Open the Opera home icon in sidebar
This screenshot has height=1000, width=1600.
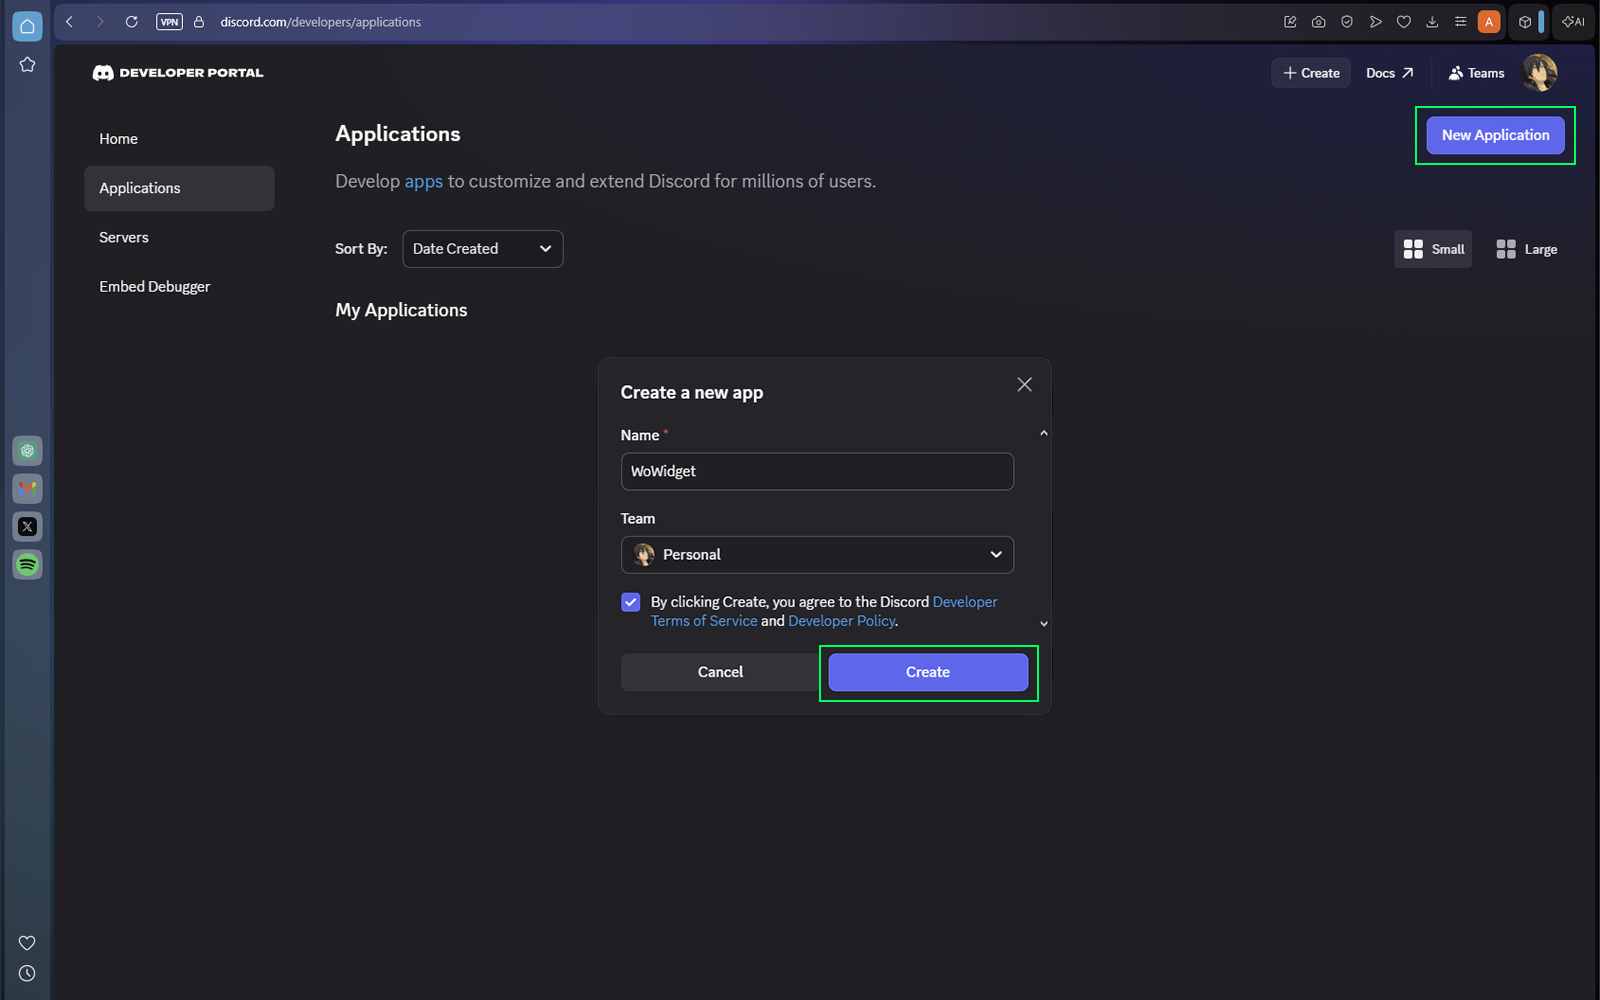27,26
